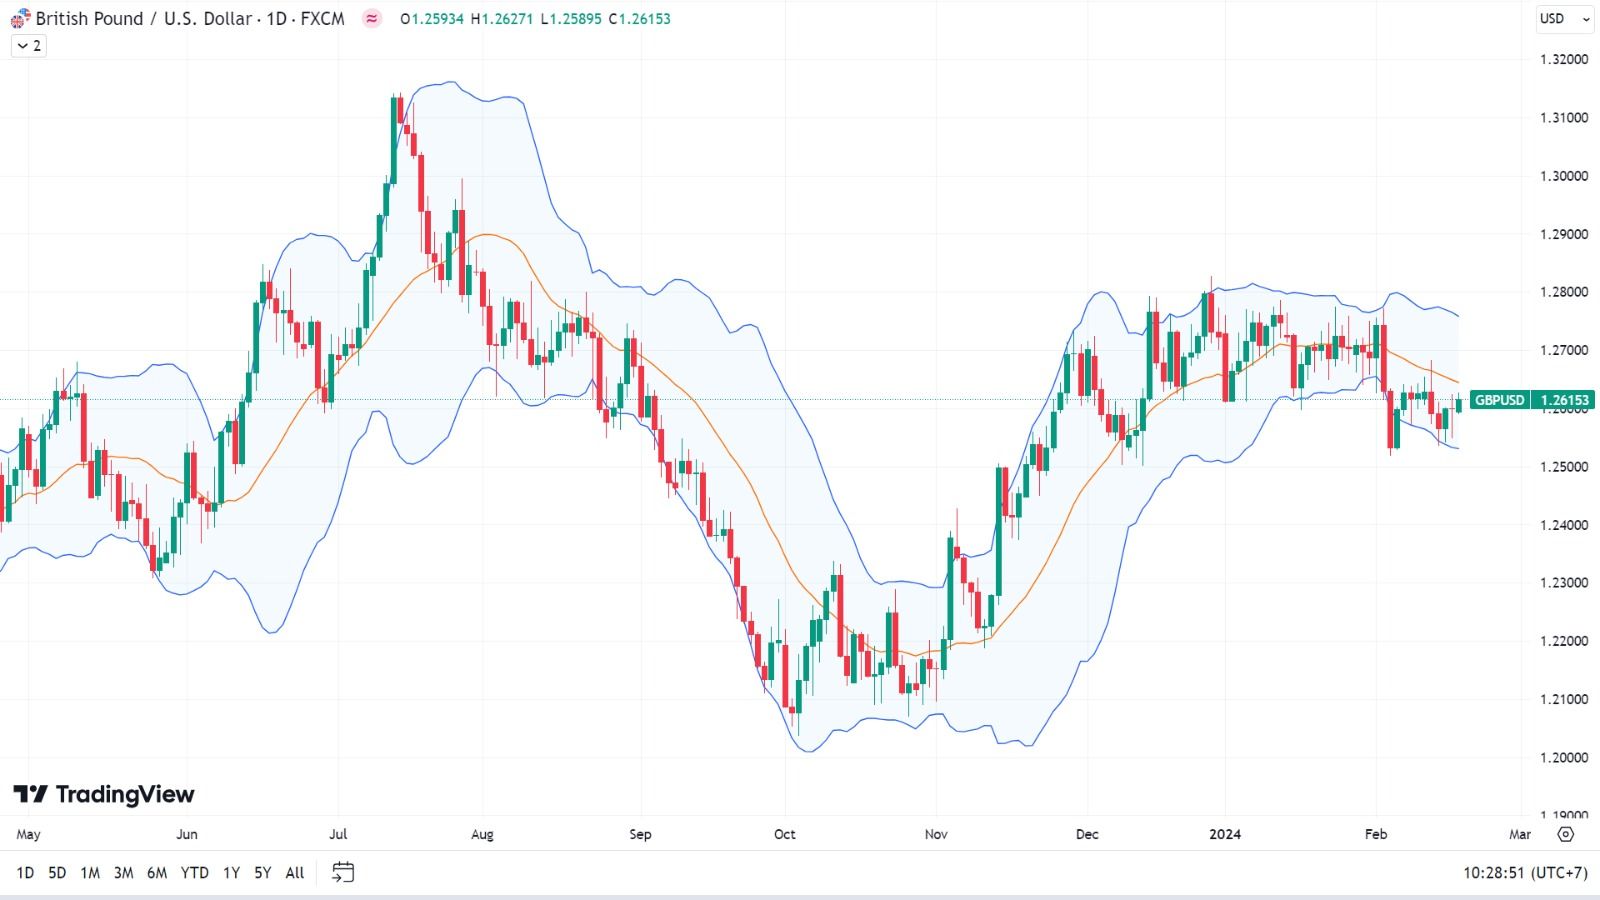The image size is (1600, 900).
Task: Select the 1M time range
Action: tap(90, 873)
